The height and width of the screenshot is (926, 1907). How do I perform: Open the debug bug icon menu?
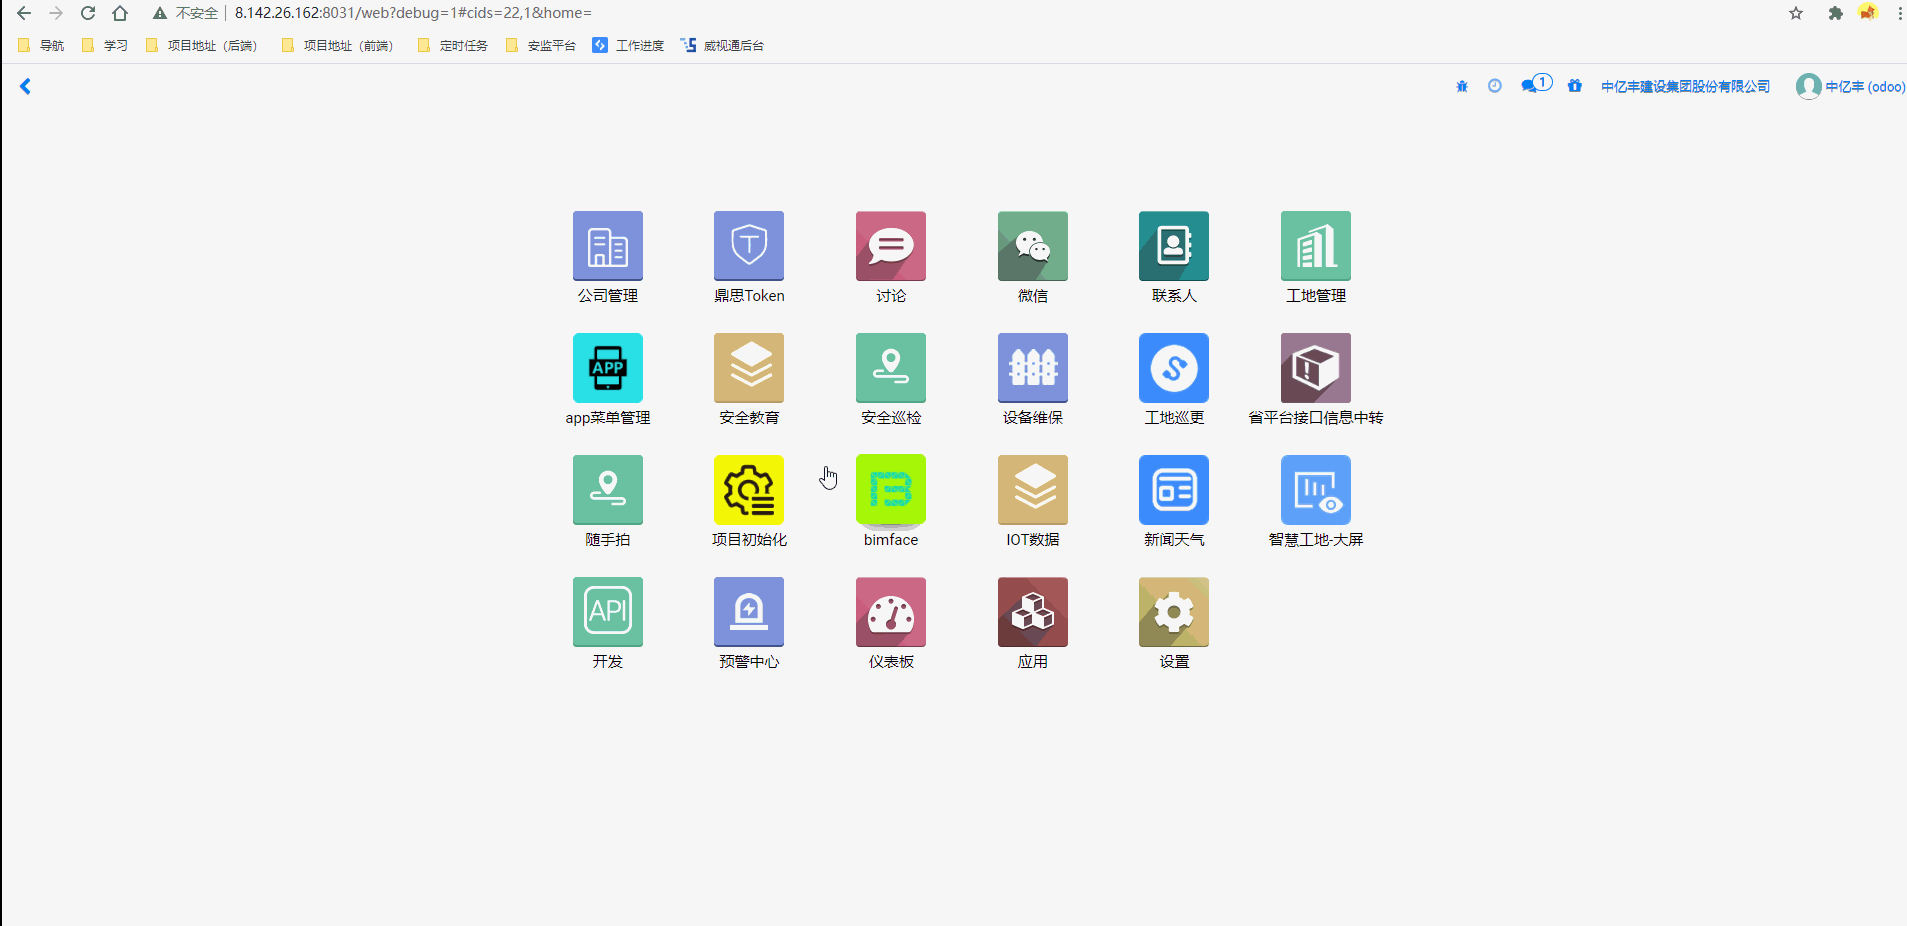pos(1462,87)
